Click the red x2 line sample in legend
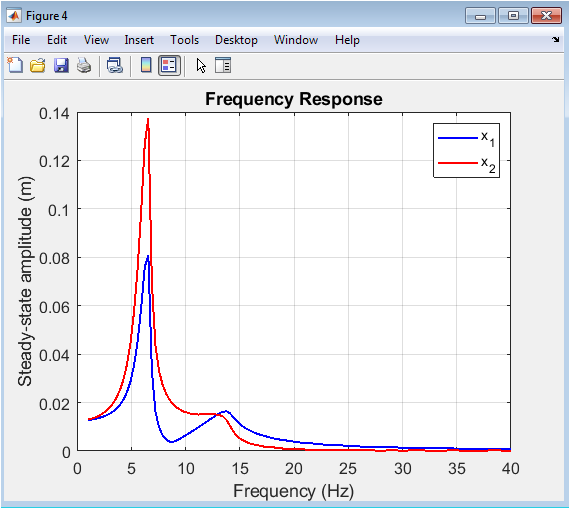 click(458, 163)
